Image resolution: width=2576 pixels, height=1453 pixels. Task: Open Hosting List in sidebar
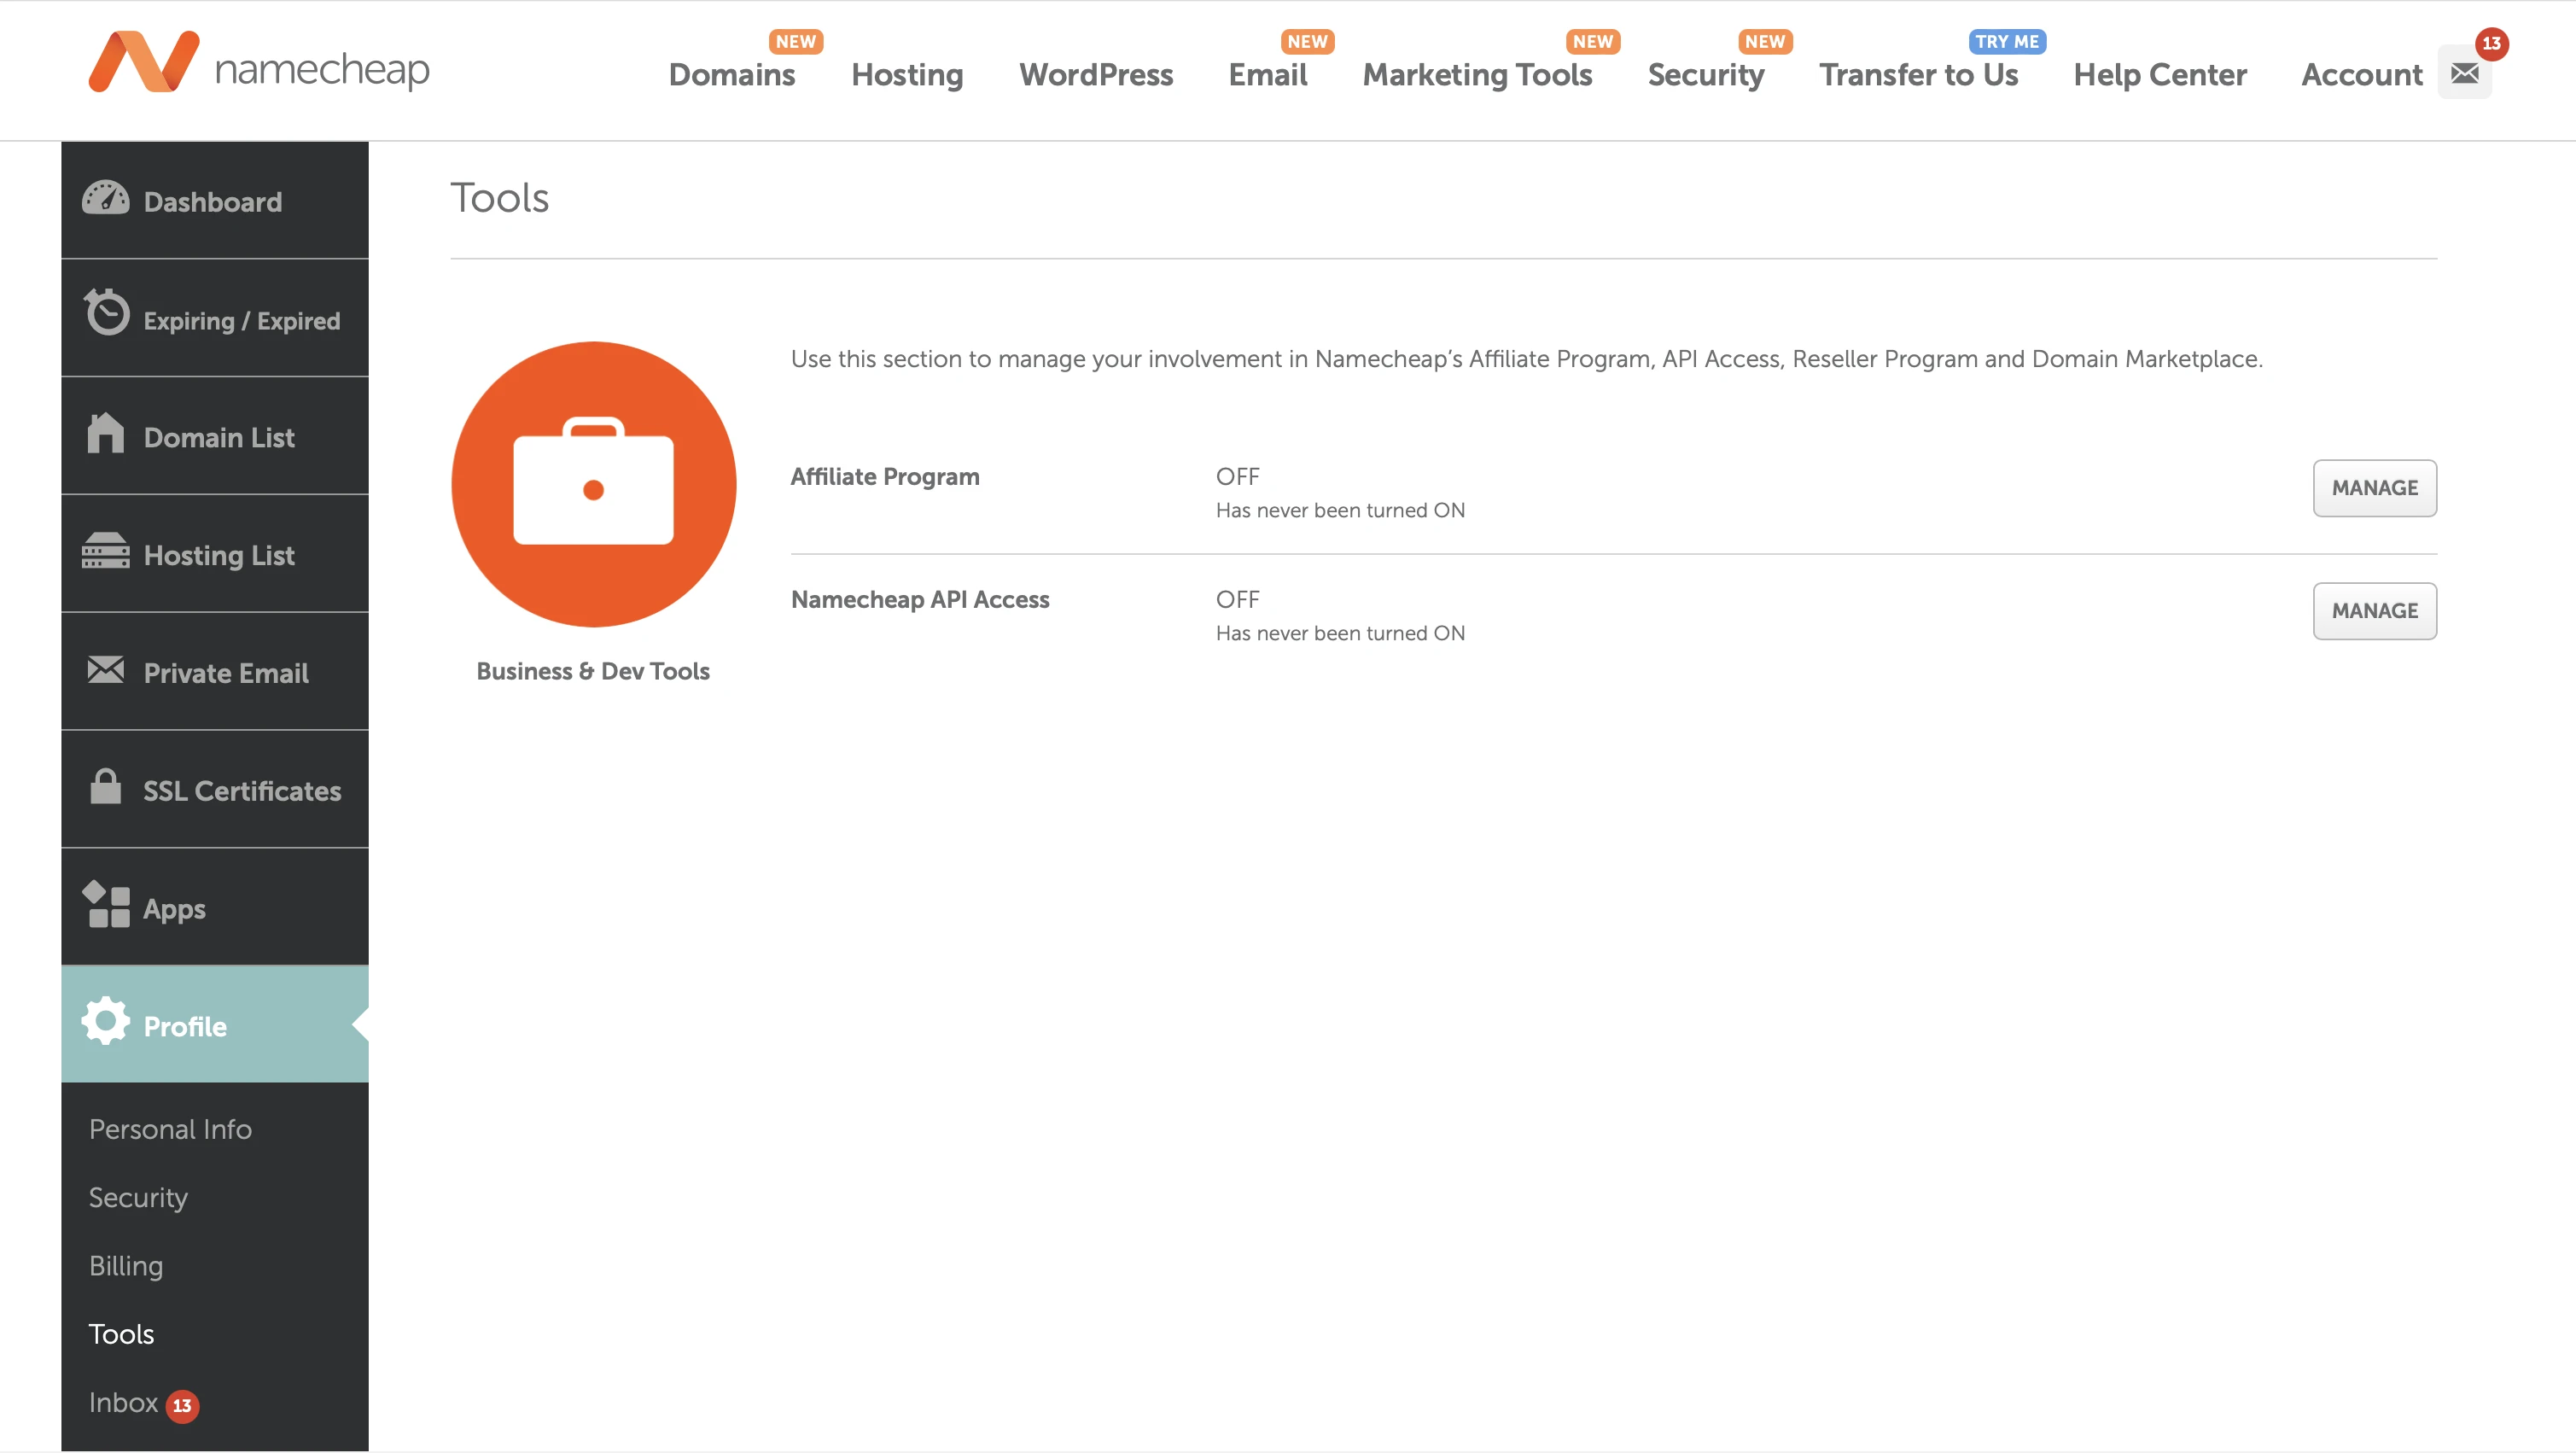(x=215, y=554)
